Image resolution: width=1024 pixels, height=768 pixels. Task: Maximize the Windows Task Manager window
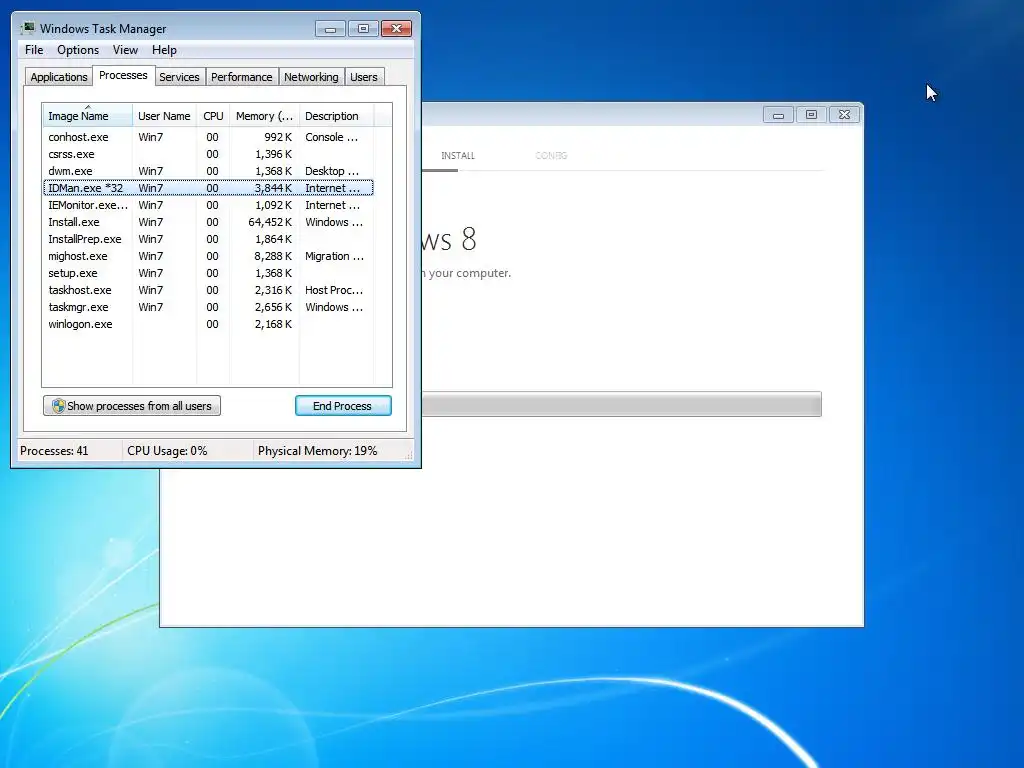(363, 29)
